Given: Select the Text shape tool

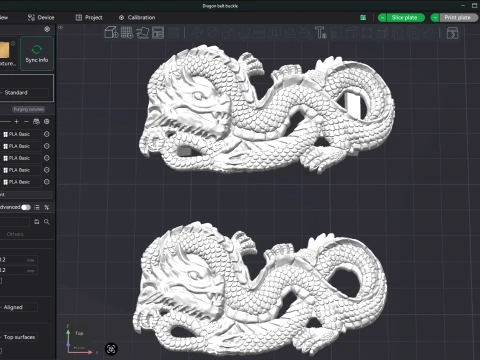Looking at the screenshot, I should coord(321,33).
